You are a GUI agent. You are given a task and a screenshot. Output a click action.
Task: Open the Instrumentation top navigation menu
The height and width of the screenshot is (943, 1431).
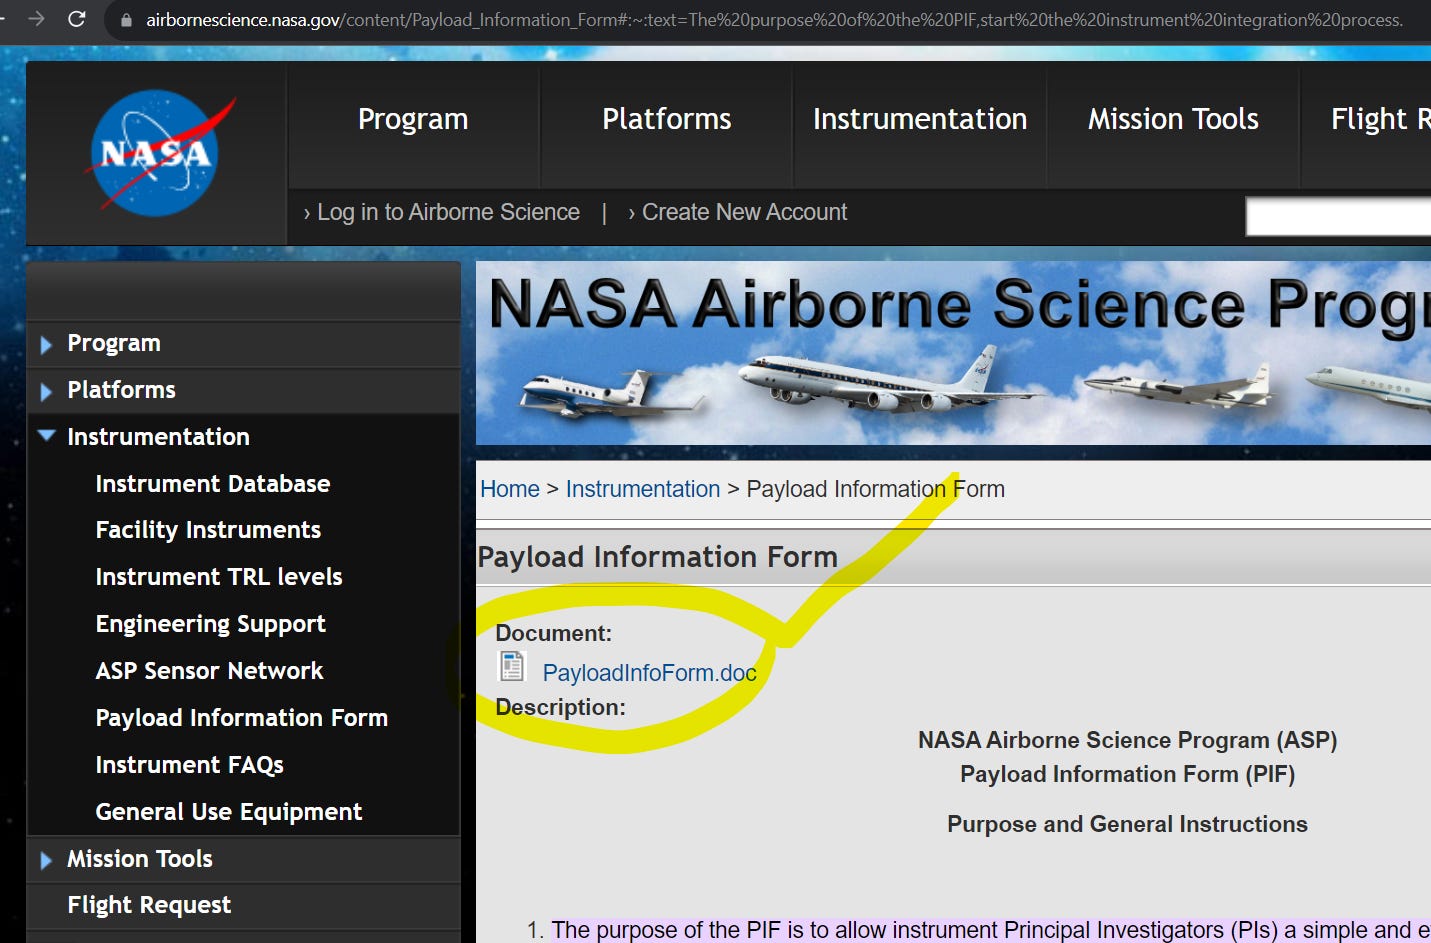[x=920, y=119]
